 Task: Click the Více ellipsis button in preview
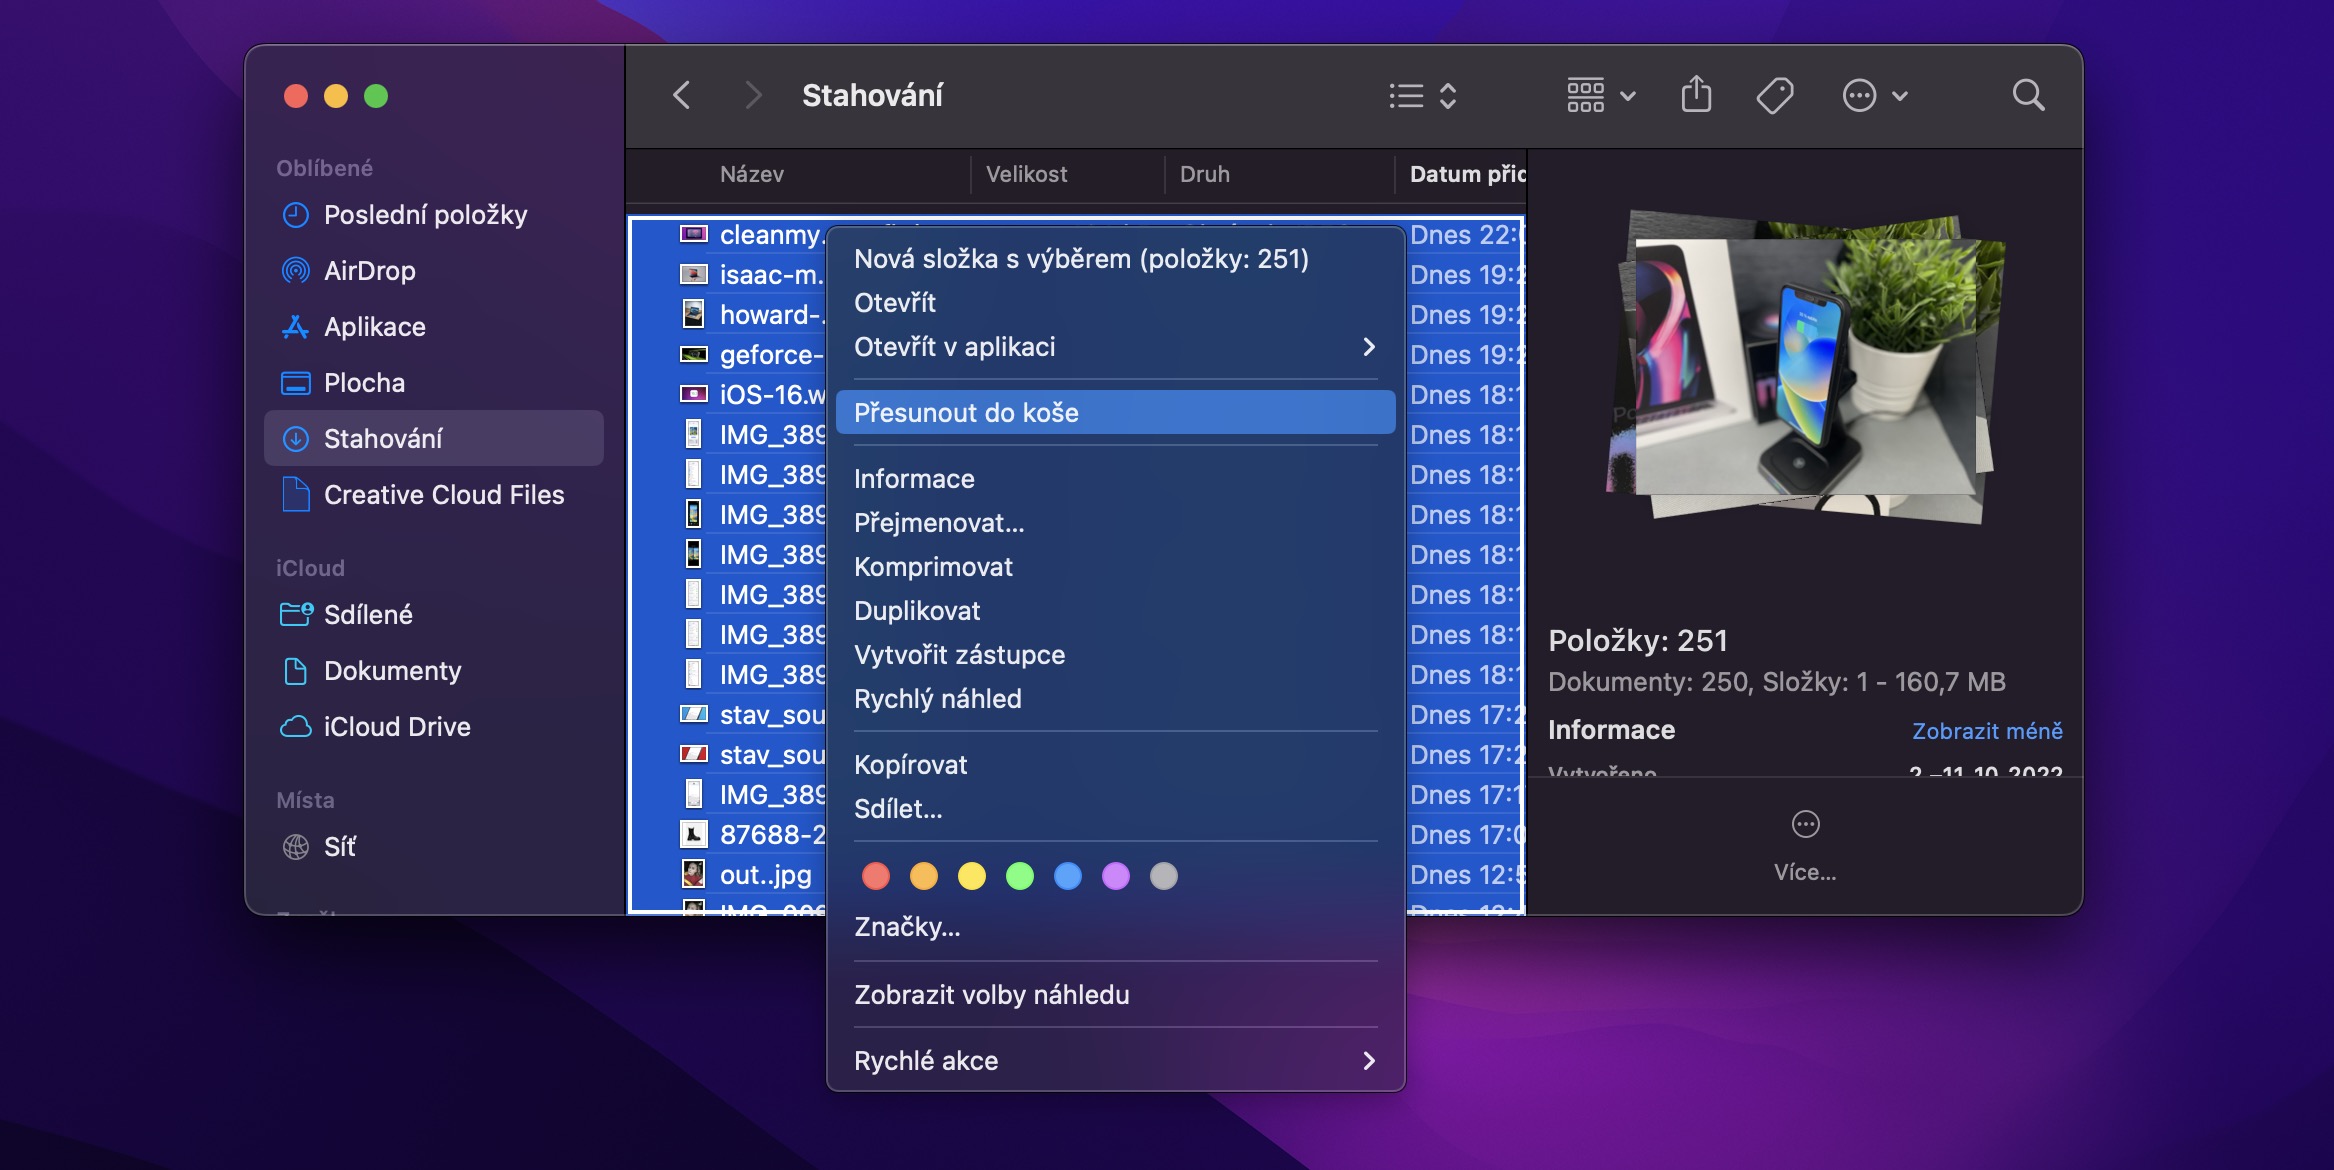tap(1805, 825)
